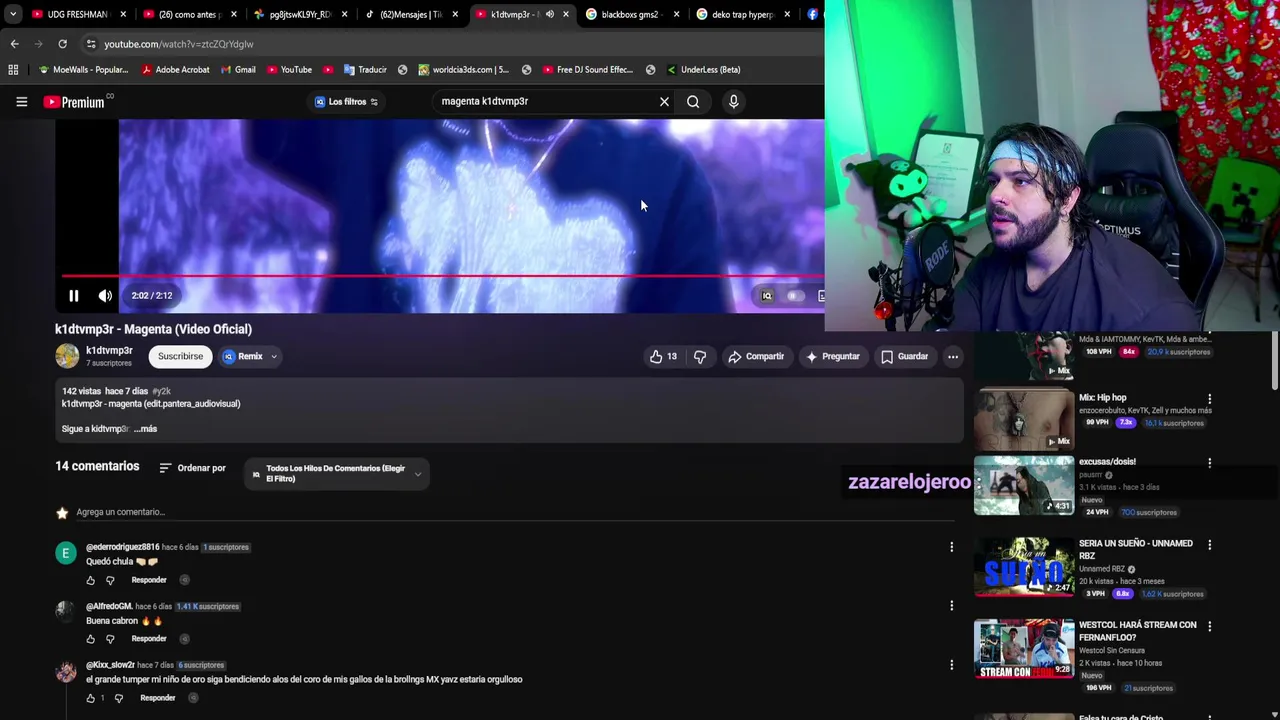1280x720 pixels.
Task: Clear the search box with the X
Action: (664, 101)
